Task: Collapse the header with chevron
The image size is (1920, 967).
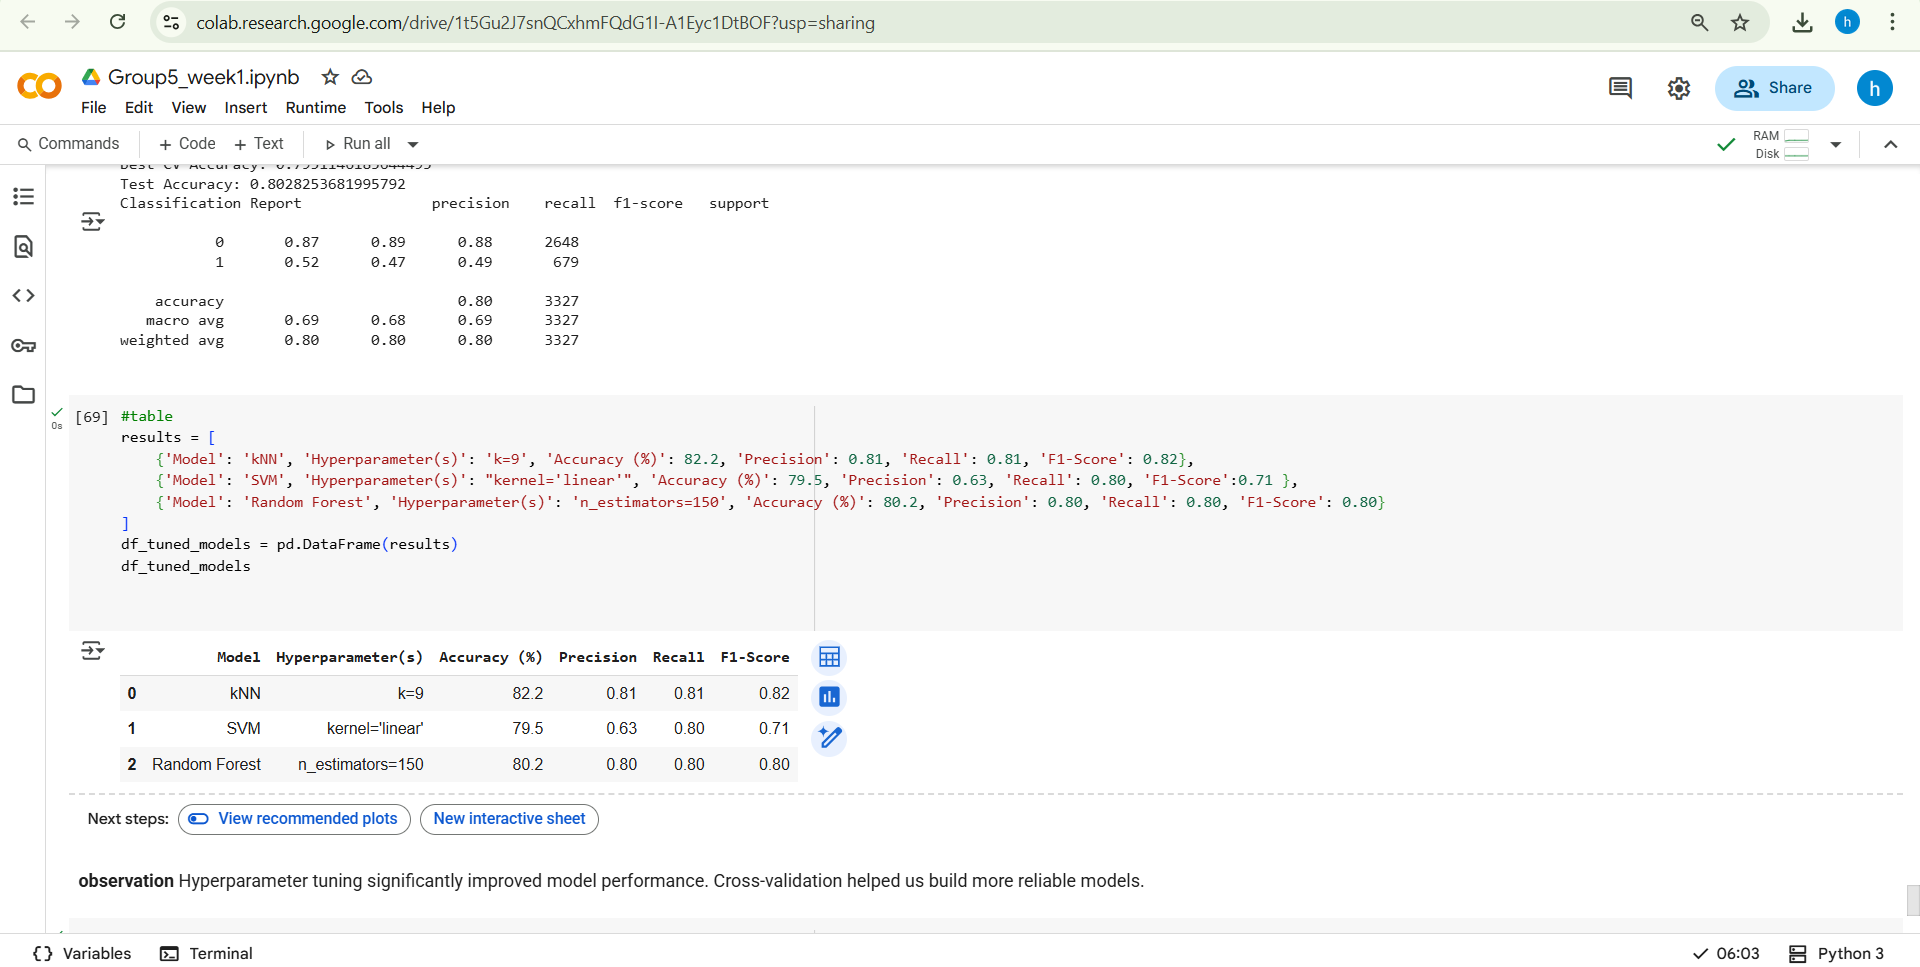Action: (1890, 144)
